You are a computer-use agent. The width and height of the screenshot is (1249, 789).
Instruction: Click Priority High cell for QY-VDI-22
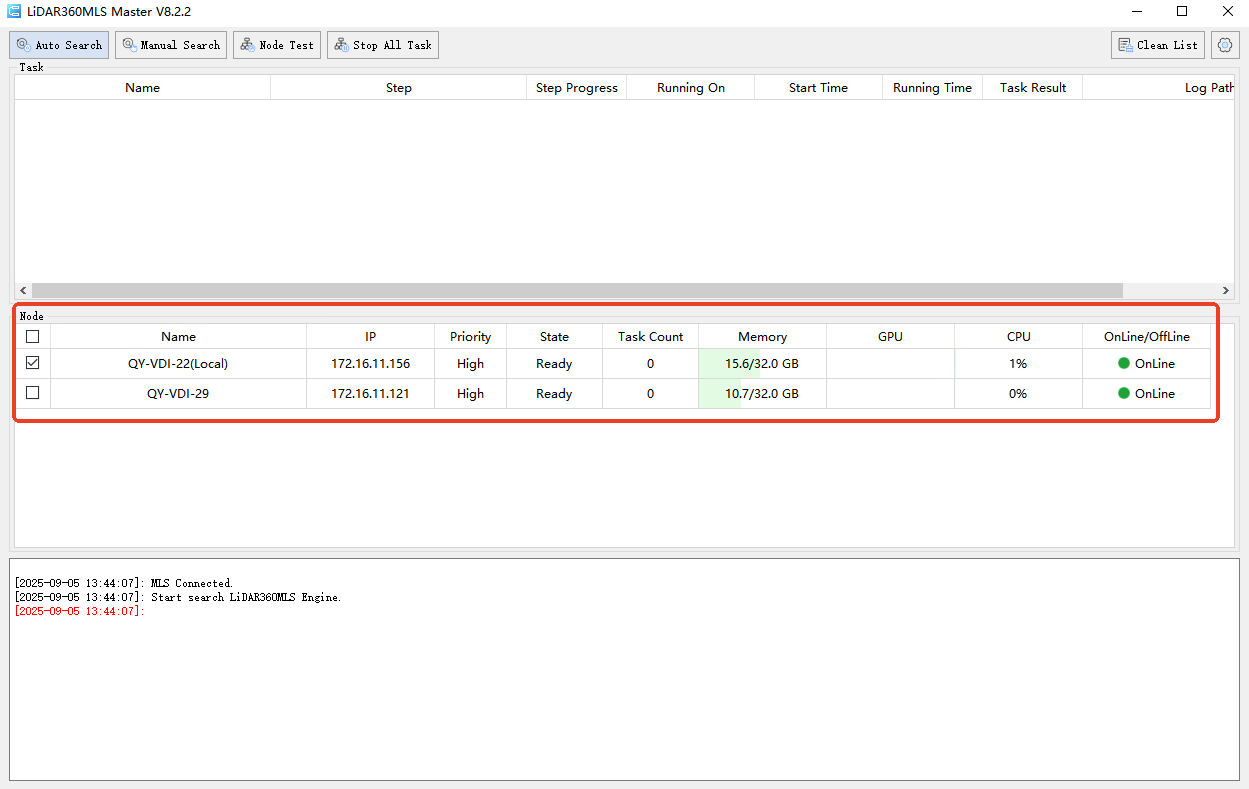coord(470,364)
